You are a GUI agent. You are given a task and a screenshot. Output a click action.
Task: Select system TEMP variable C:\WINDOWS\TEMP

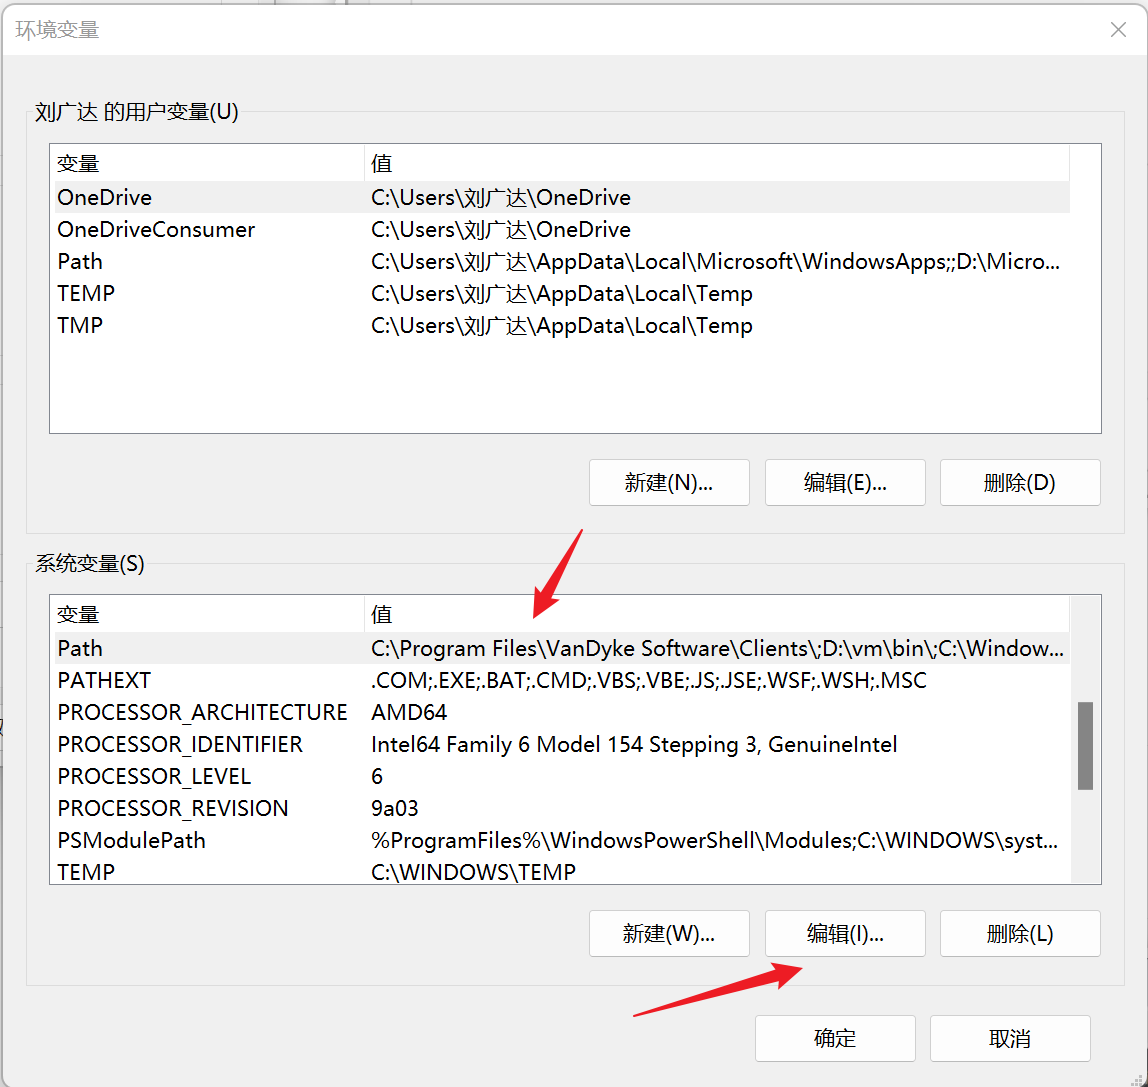[x=562, y=872]
